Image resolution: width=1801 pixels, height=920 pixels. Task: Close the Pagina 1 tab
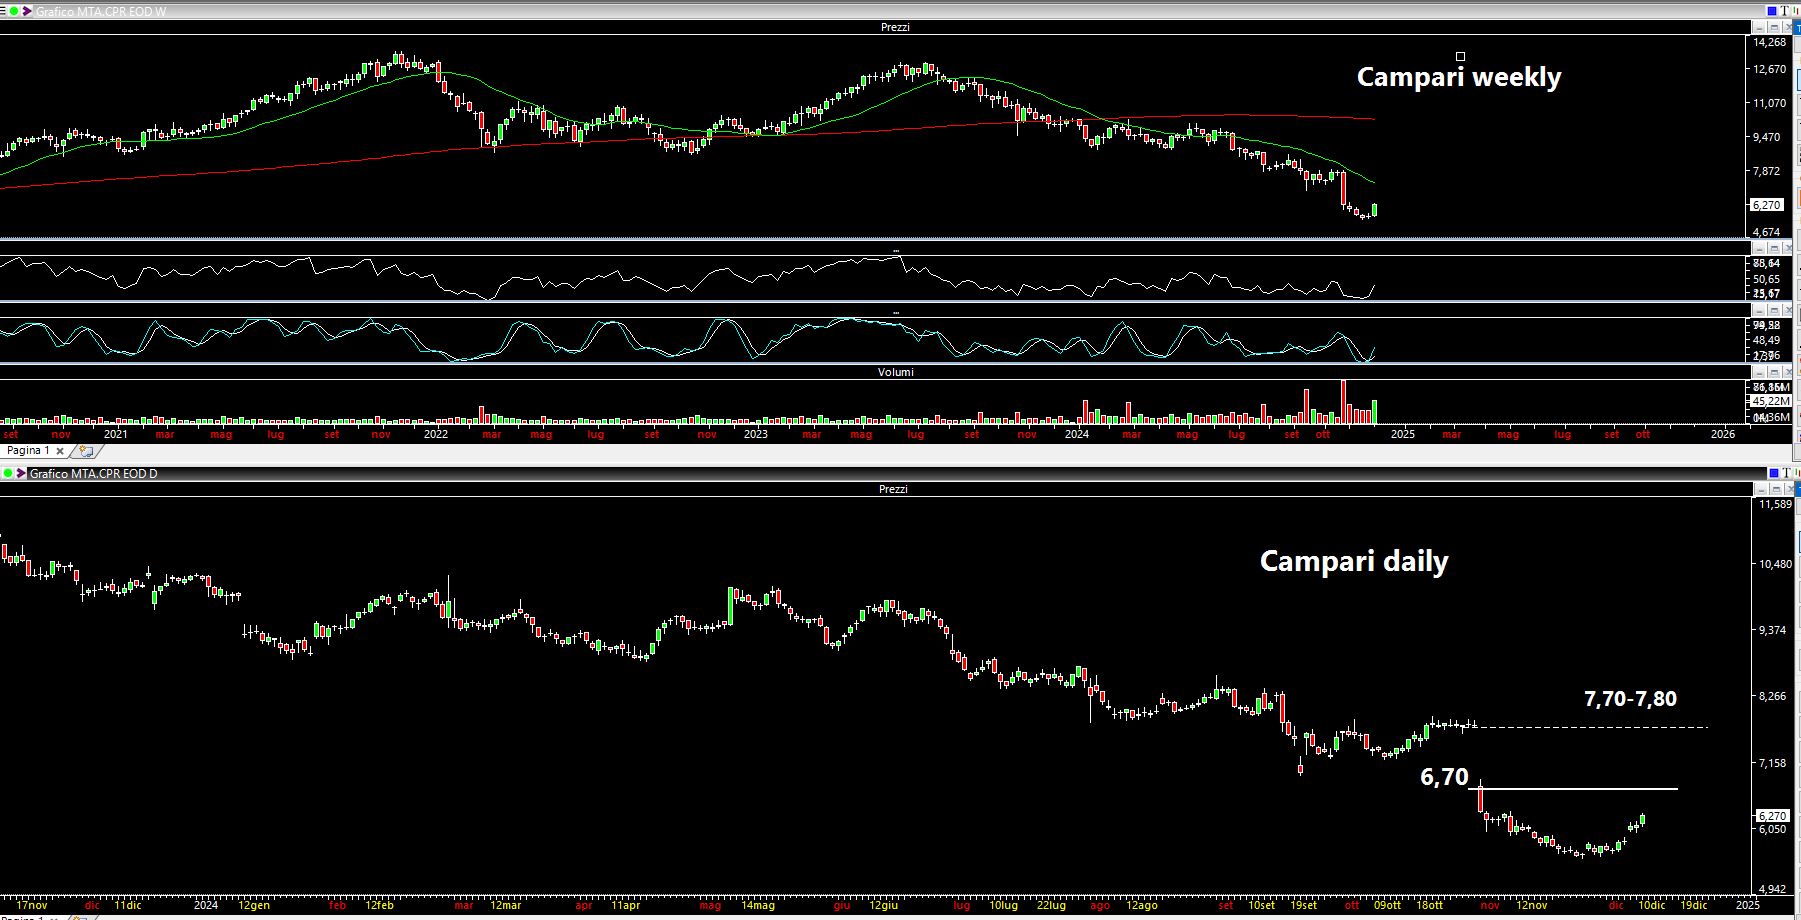pos(60,451)
